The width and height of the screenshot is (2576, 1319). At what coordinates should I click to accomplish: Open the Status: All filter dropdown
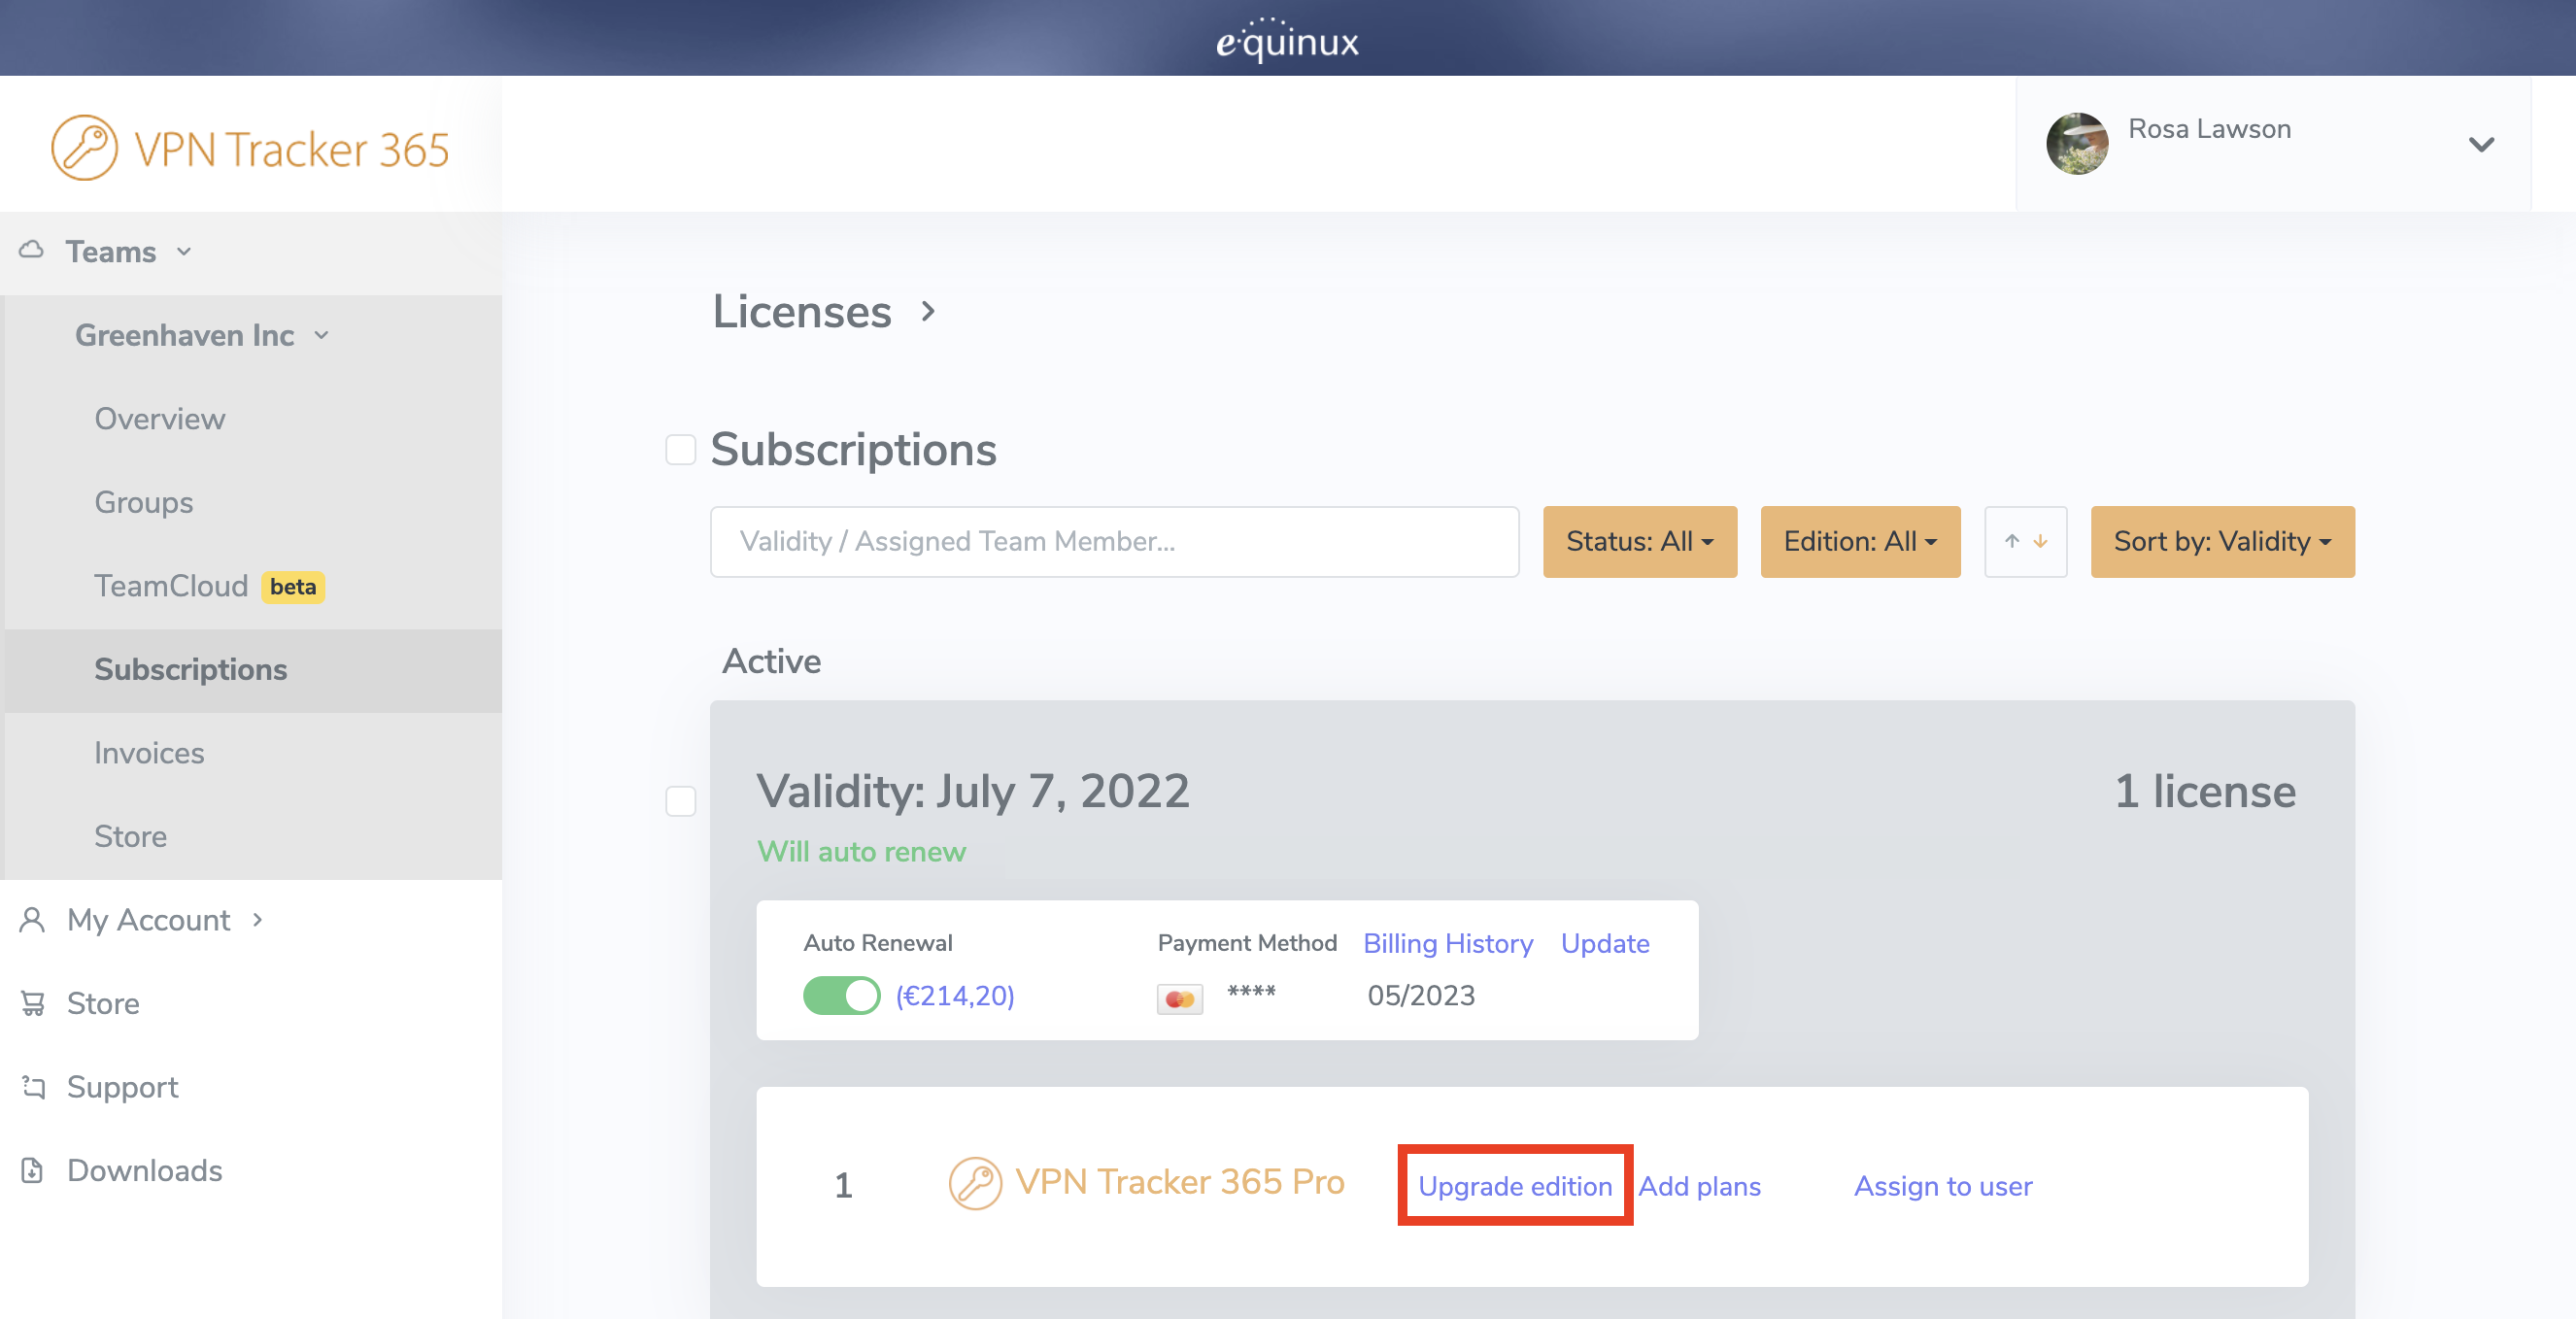[1639, 541]
